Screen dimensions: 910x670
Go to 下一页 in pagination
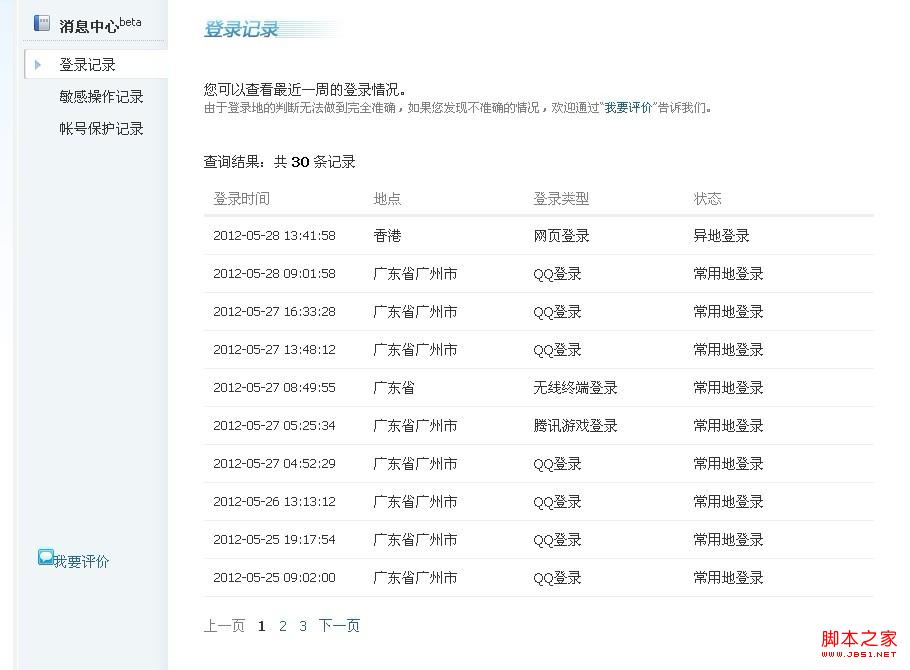pos(340,625)
